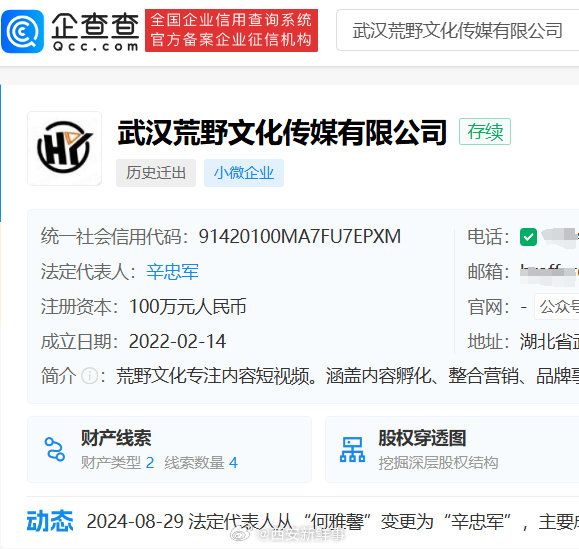Viewport: 579px width, 549px height.
Task: Click the 成立日期 value 2022-02-14
Action: tap(177, 341)
